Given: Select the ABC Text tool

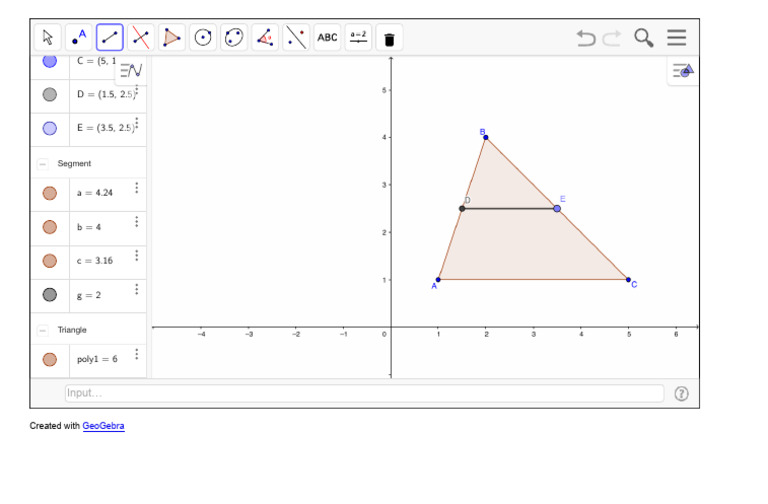Looking at the screenshot, I should pos(327,37).
